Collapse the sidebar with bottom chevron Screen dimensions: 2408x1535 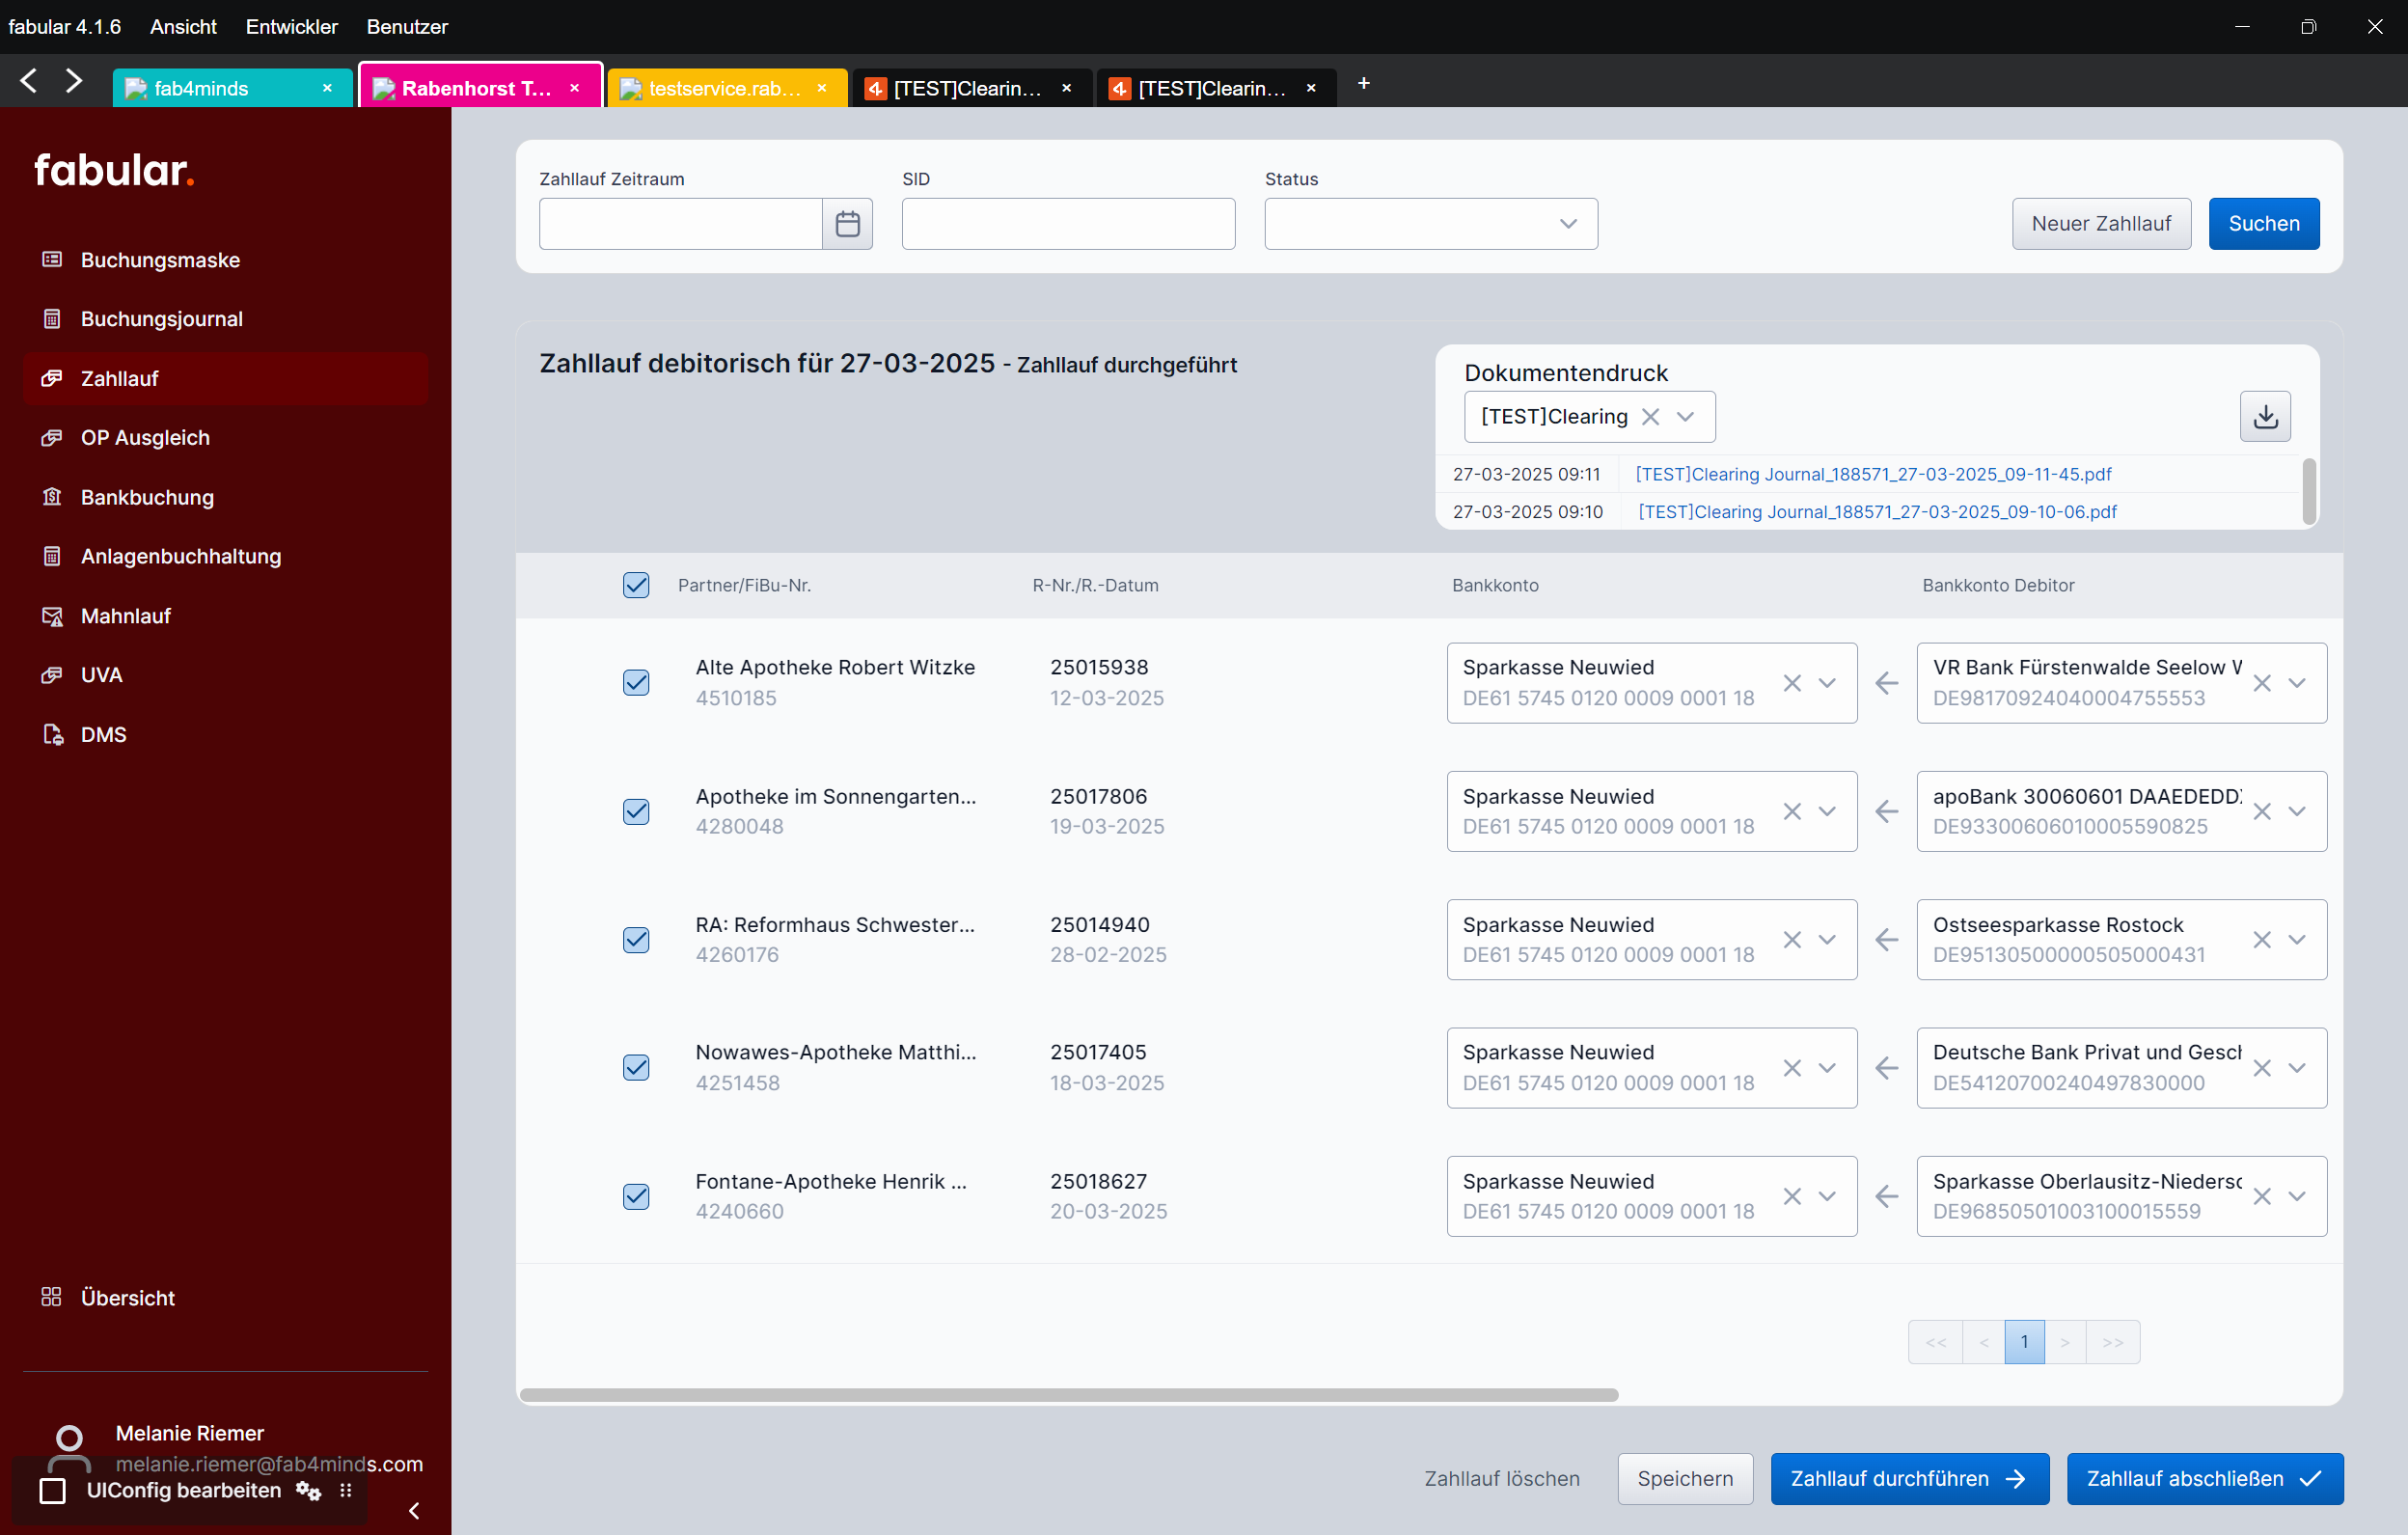(414, 1510)
